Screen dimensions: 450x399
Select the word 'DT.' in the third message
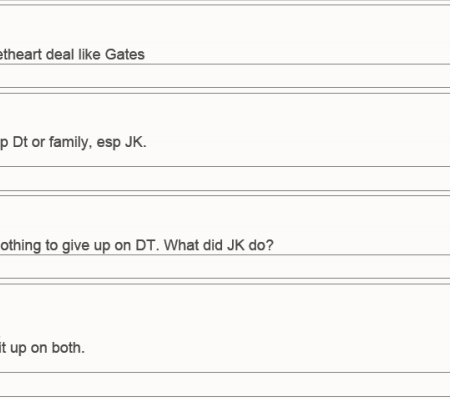pos(147,245)
